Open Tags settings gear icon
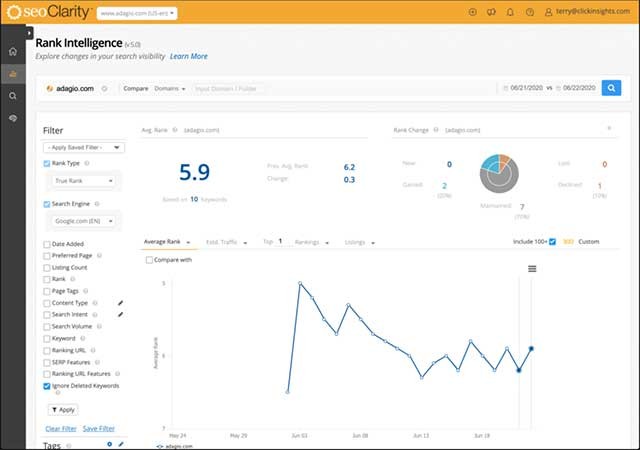Screen dimensions: 640x450 [x=110, y=443]
